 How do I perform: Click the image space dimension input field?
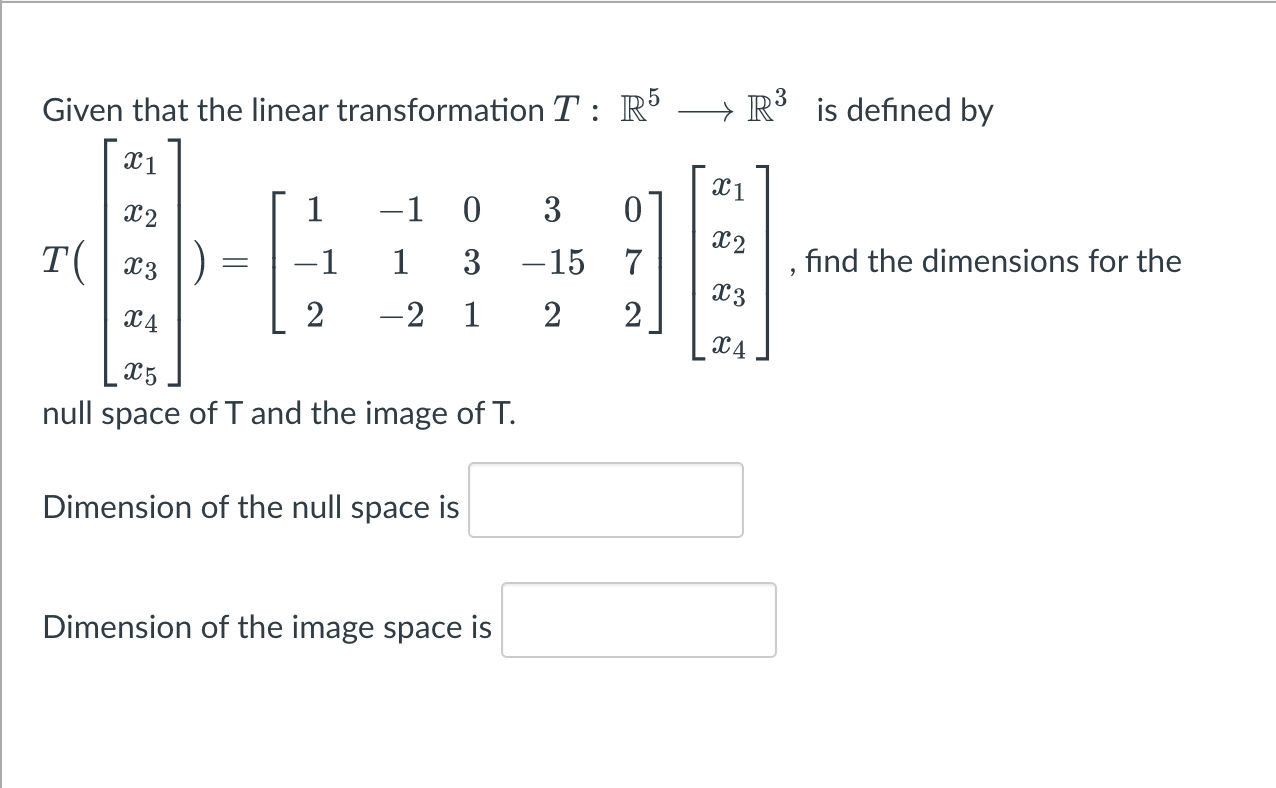(638, 620)
